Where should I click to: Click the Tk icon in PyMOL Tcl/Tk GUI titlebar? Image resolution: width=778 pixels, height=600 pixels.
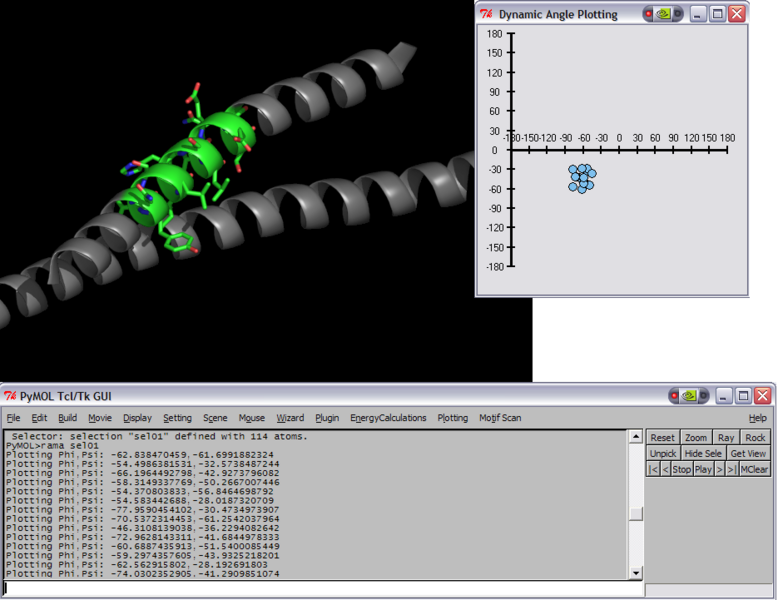pyautogui.click(x=11, y=395)
